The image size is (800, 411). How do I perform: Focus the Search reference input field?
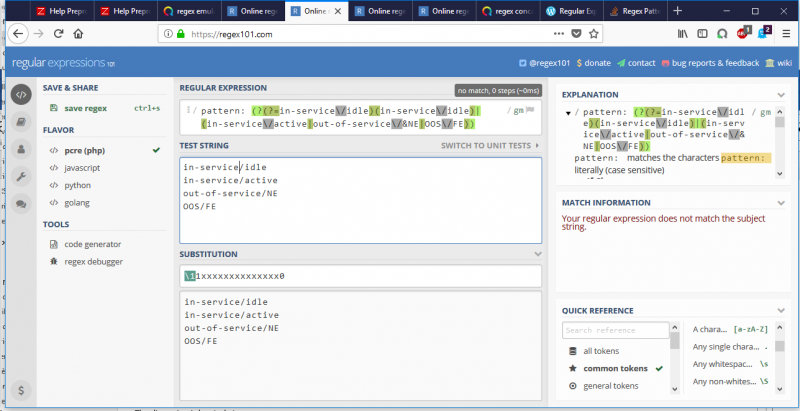pyautogui.click(x=615, y=330)
